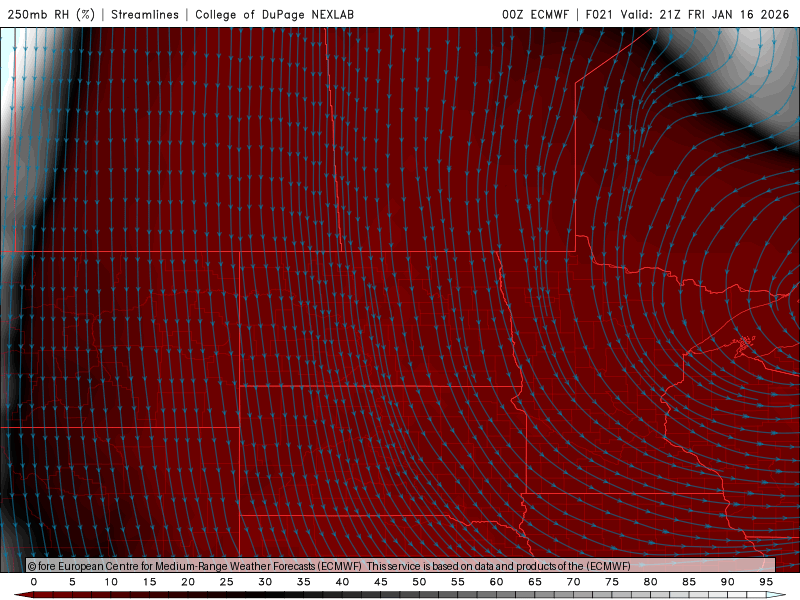Click the 40 label on the color scale
This screenshot has width=800, height=600.
(x=342, y=582)
